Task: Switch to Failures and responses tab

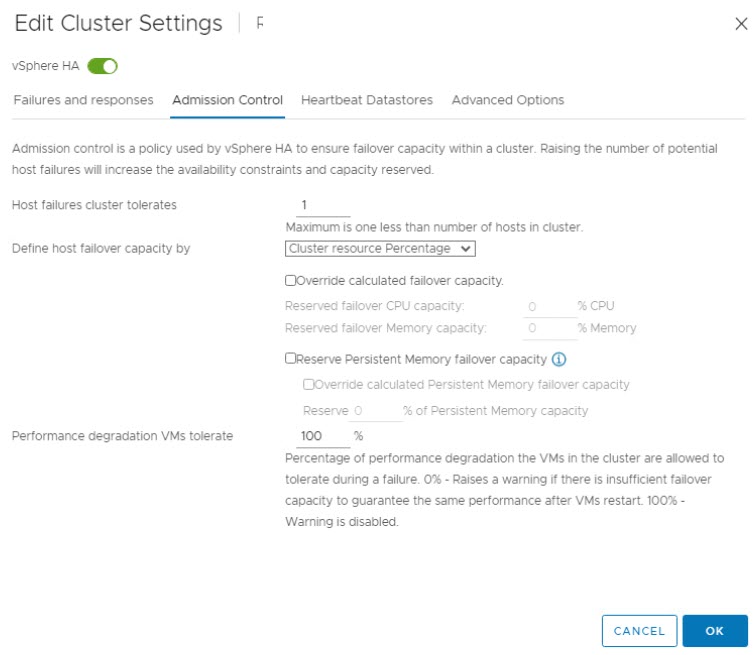Action: 83,100
